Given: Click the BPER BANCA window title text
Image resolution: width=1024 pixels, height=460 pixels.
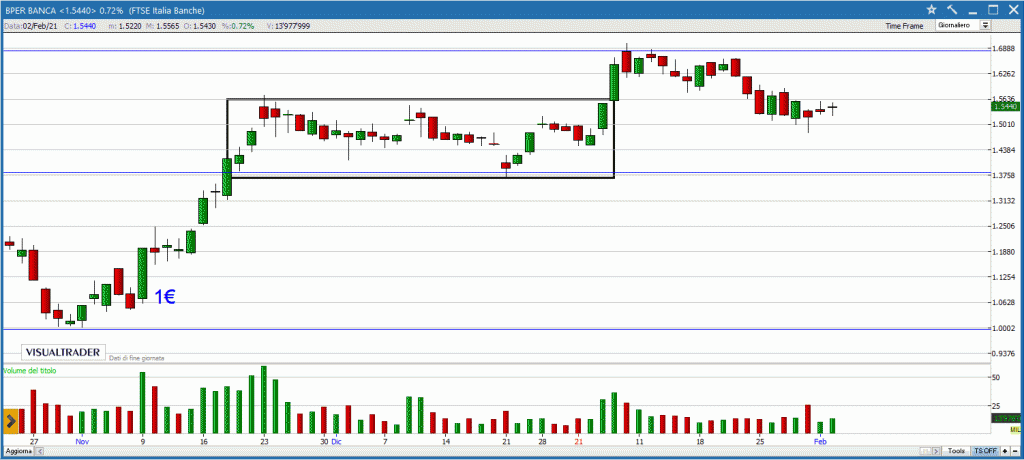Looking at the screenshot, I should [x=104, y=10].
